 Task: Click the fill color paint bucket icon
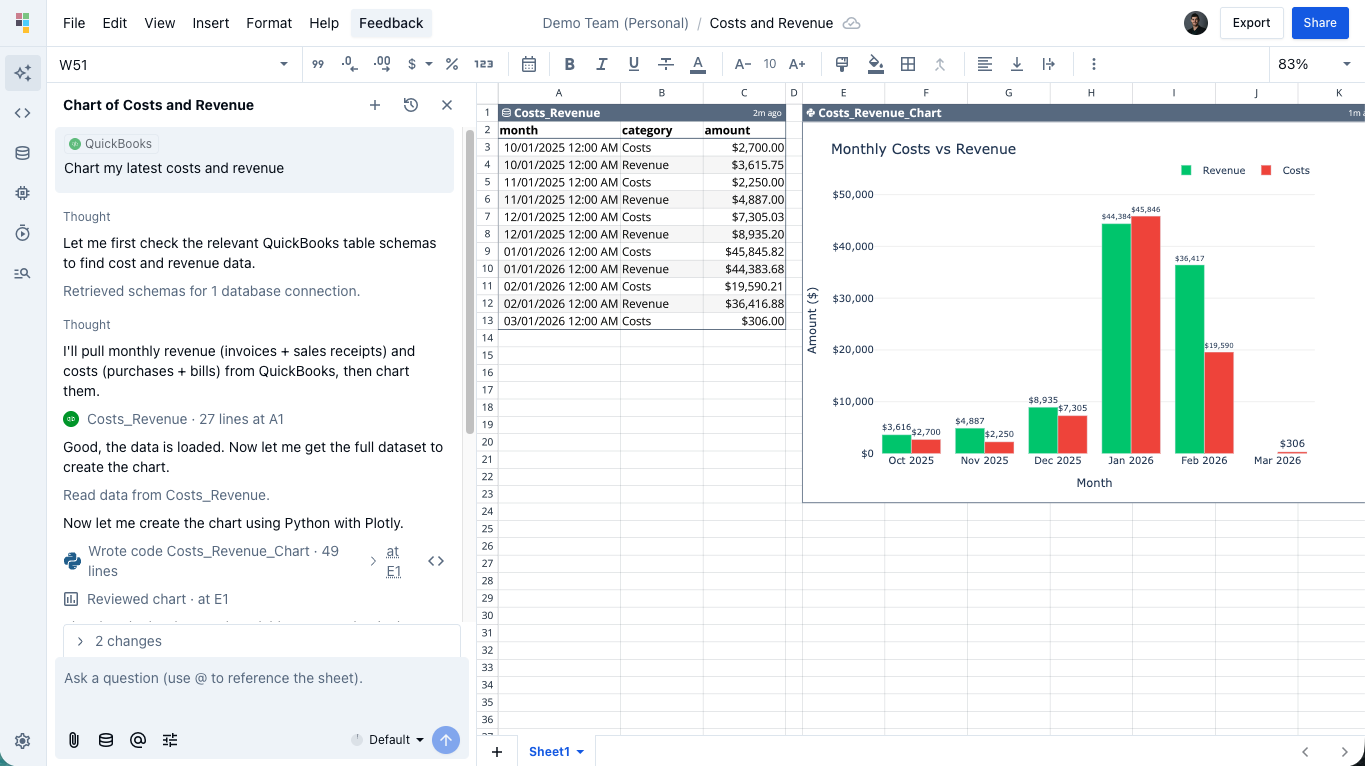876,64
